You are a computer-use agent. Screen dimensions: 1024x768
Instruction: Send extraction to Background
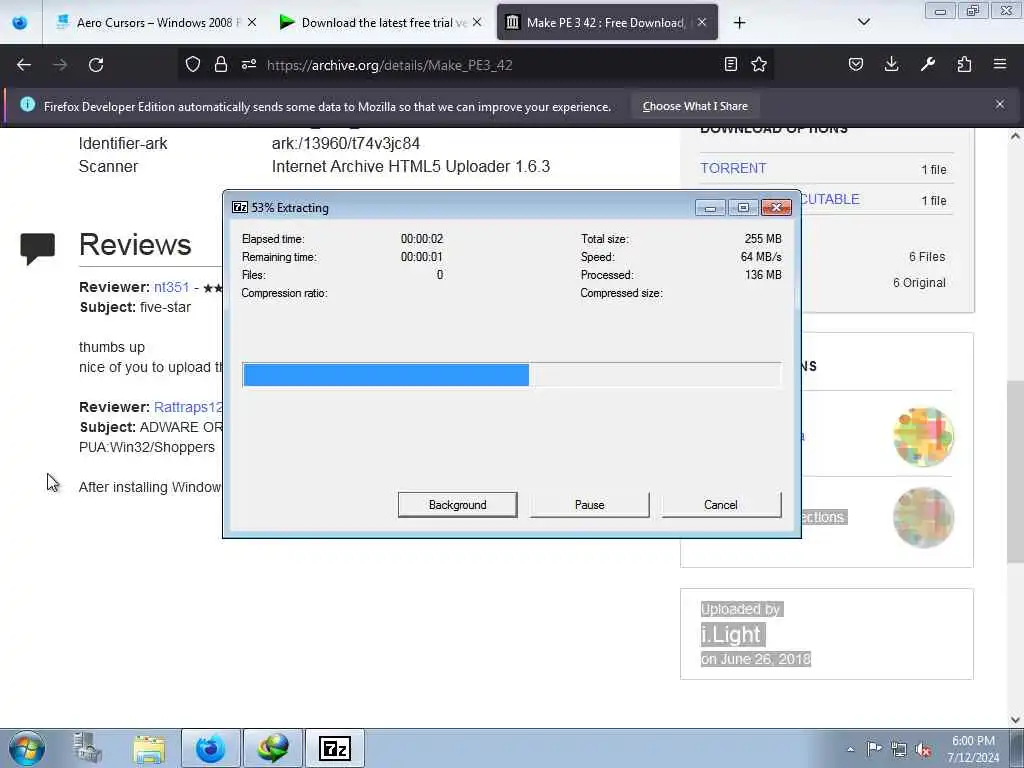tap(457, 505)
